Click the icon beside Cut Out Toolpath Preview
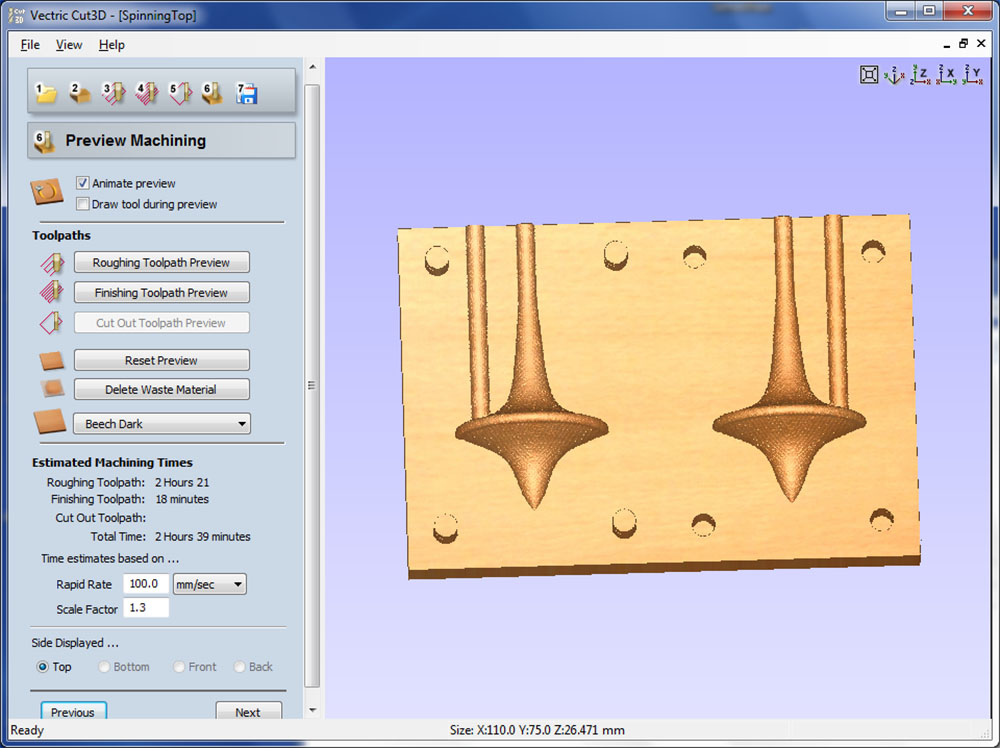Viewport: 1000px width, 748px height. click(x=52, y=323)
